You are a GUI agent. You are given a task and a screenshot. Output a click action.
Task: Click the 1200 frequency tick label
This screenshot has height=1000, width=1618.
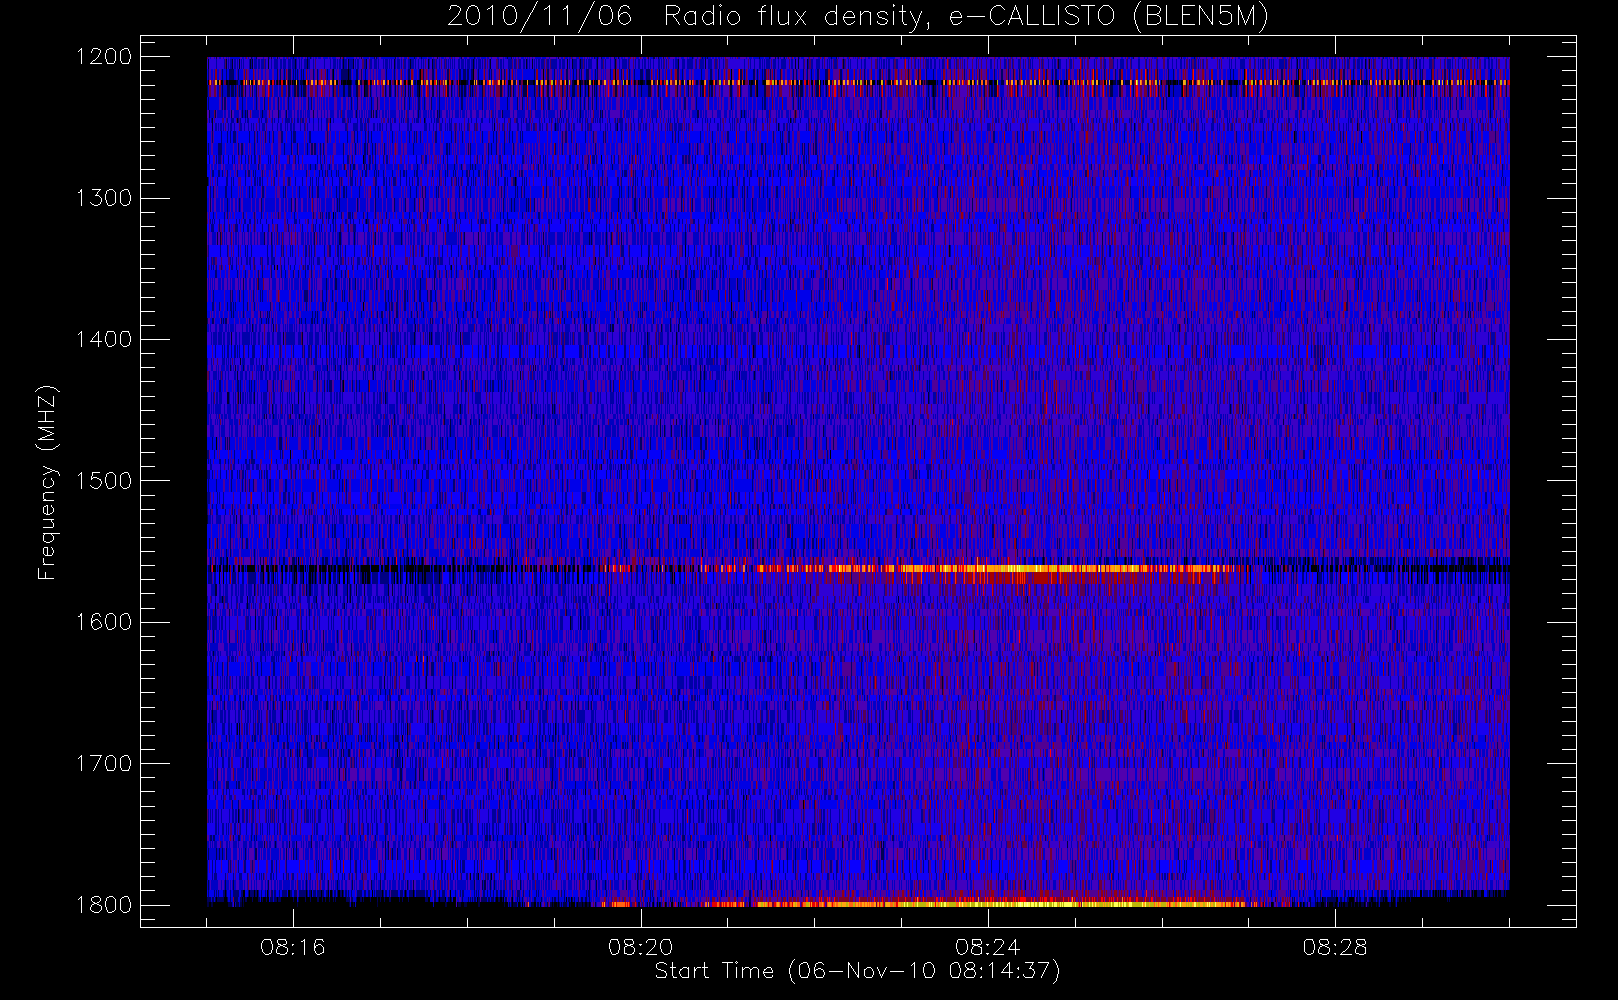104,57
